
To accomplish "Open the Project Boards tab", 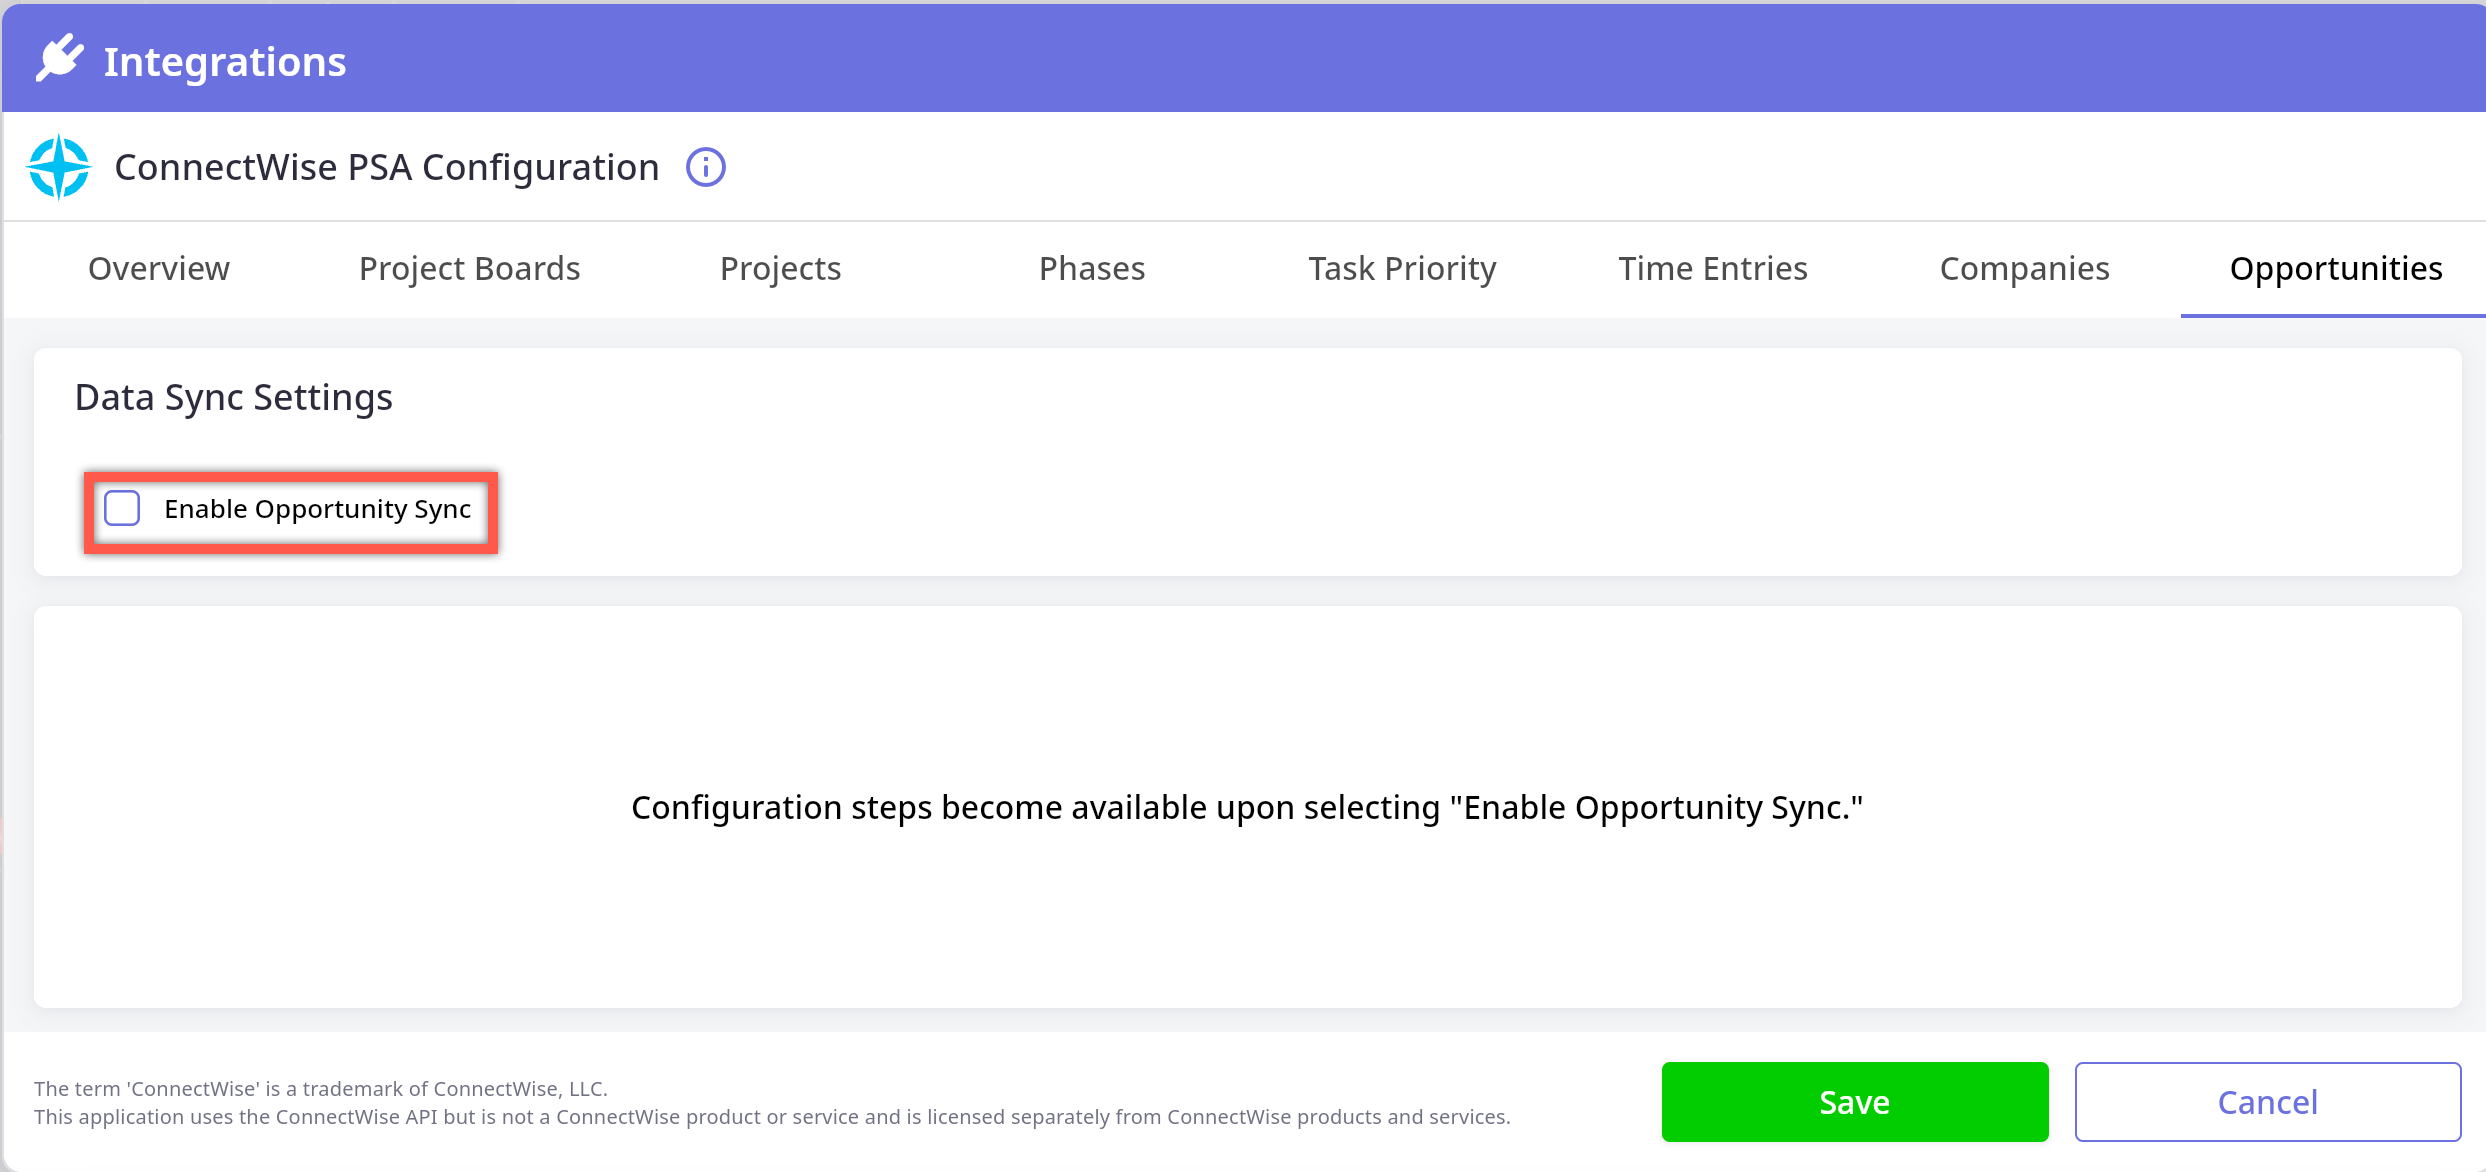I will (469, 269).
